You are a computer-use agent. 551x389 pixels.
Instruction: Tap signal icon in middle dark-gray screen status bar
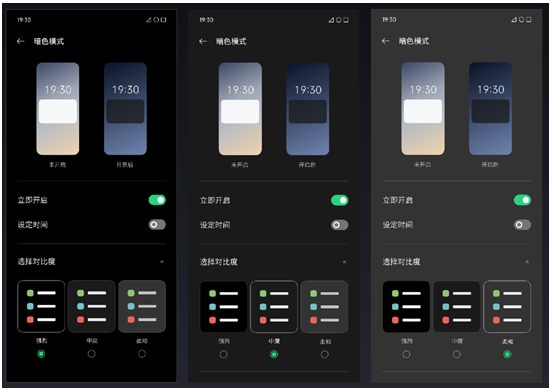(x=331, y=20)
